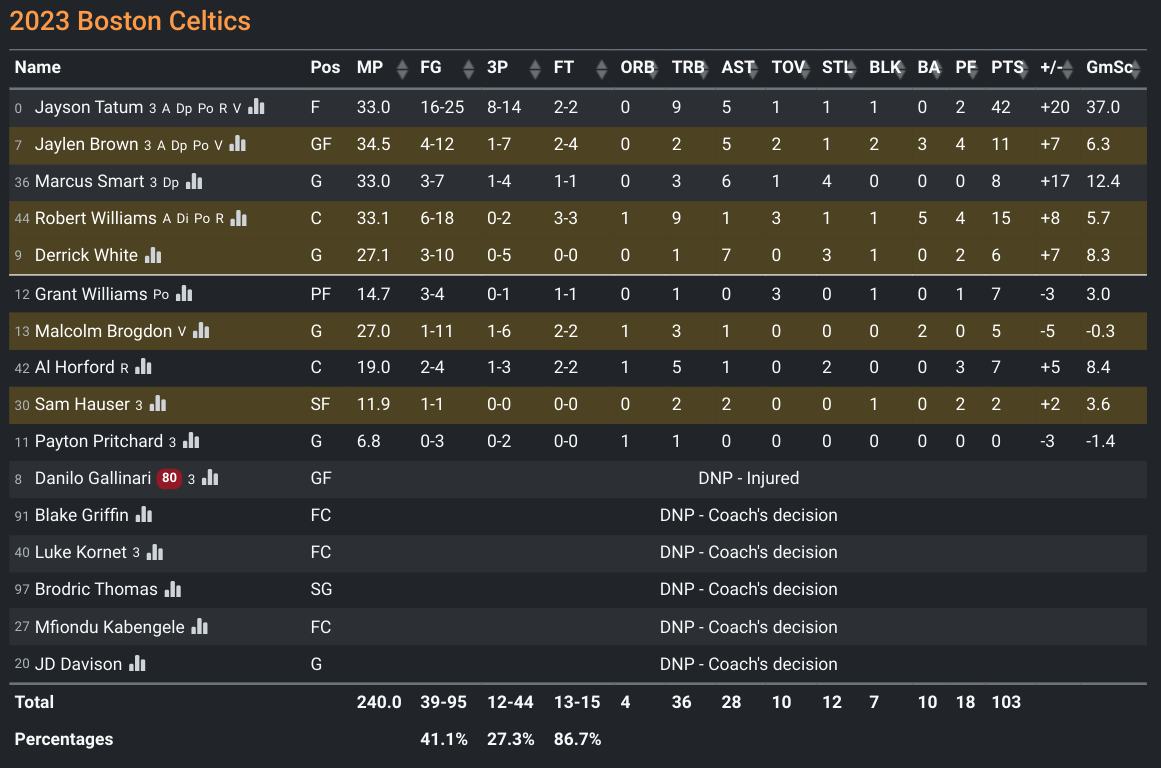Click the bar chart icon next to Jaylen Brown
The image size is (1161, 768).
238,144
